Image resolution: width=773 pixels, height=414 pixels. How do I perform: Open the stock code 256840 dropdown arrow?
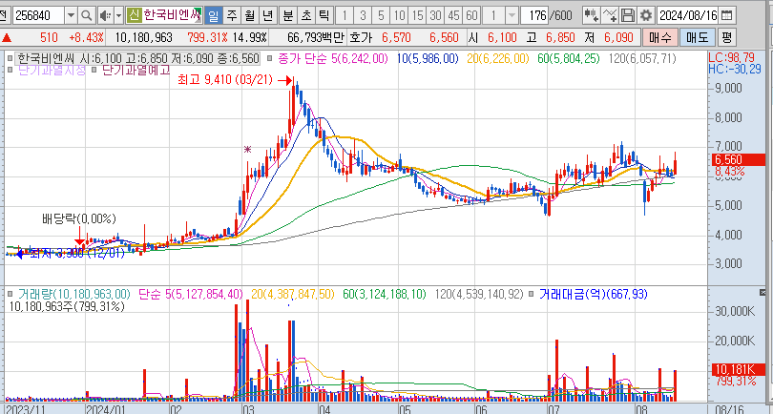click(x=71, y=16)
